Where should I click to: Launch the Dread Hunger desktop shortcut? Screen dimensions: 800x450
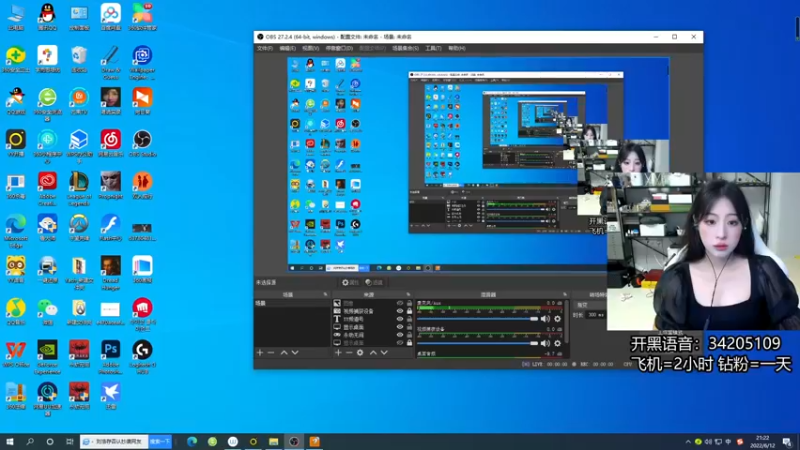coord(111,273)
